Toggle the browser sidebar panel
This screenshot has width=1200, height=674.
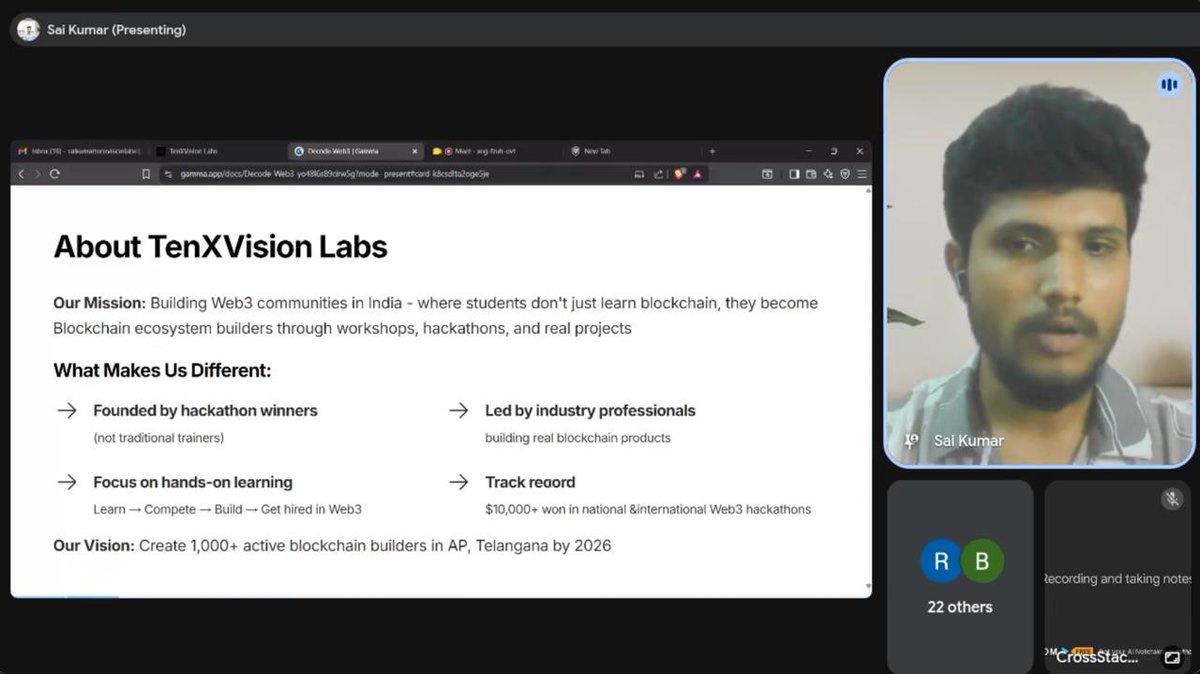pos(794,174)
